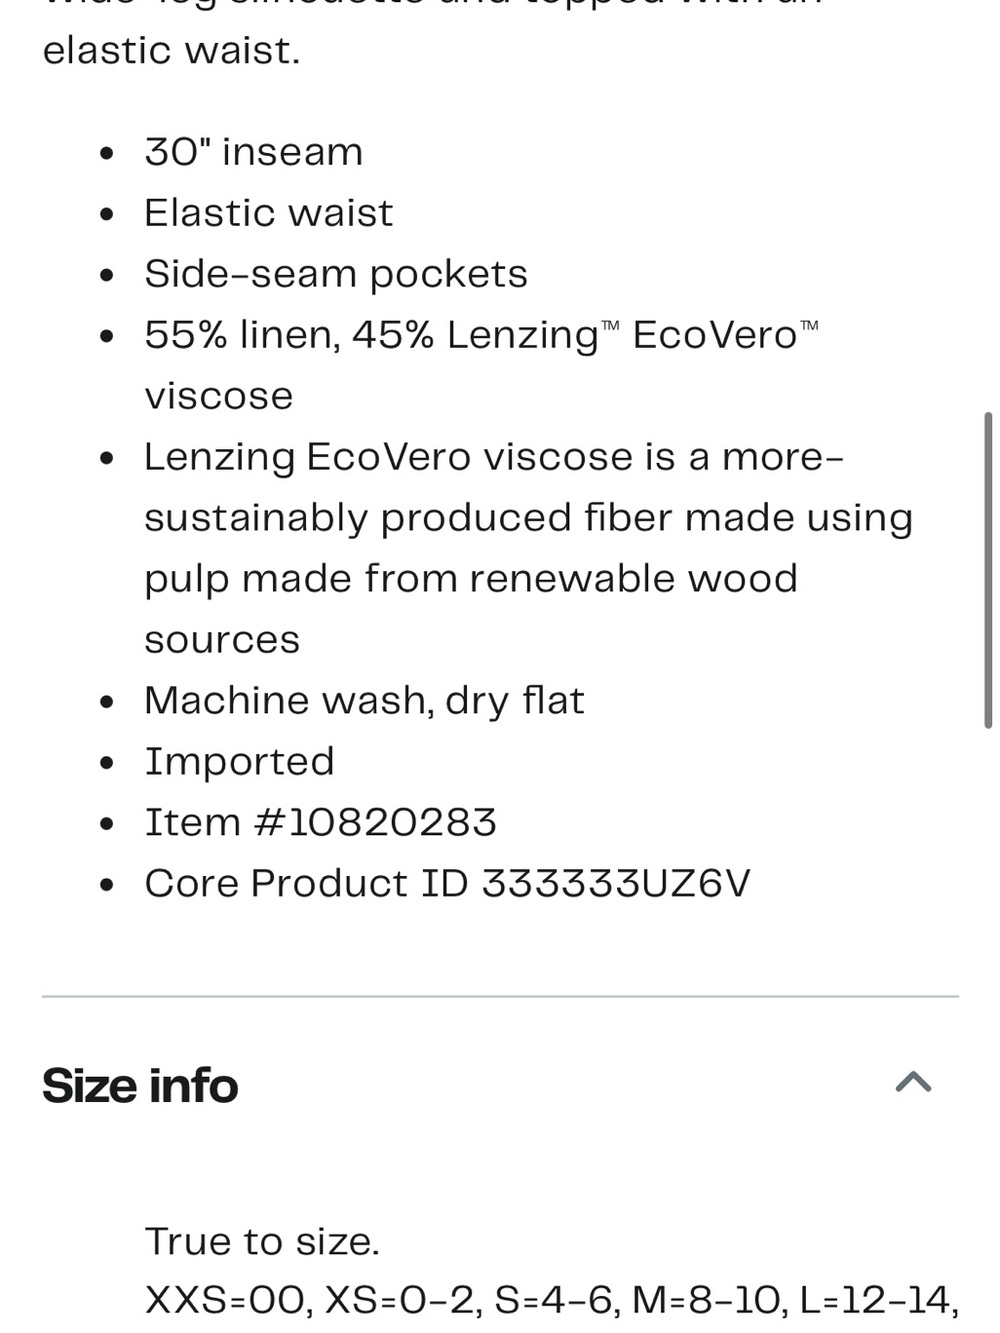Click "pulp made from renewable wood" line
This screenshot has width=1000, height=1333.
tap(471, 580)
